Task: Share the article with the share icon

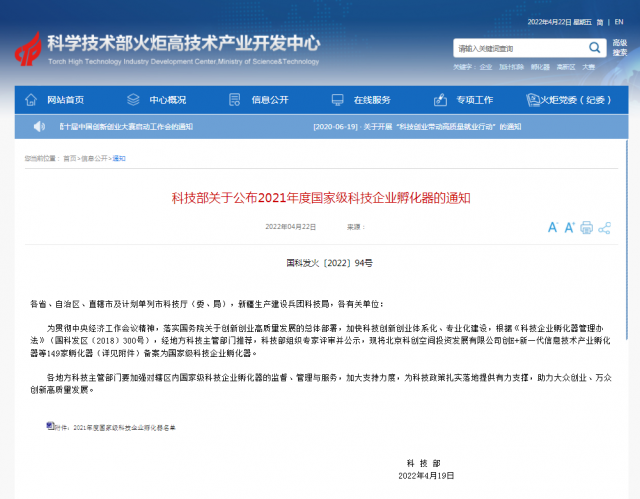Action: (604, 228)
